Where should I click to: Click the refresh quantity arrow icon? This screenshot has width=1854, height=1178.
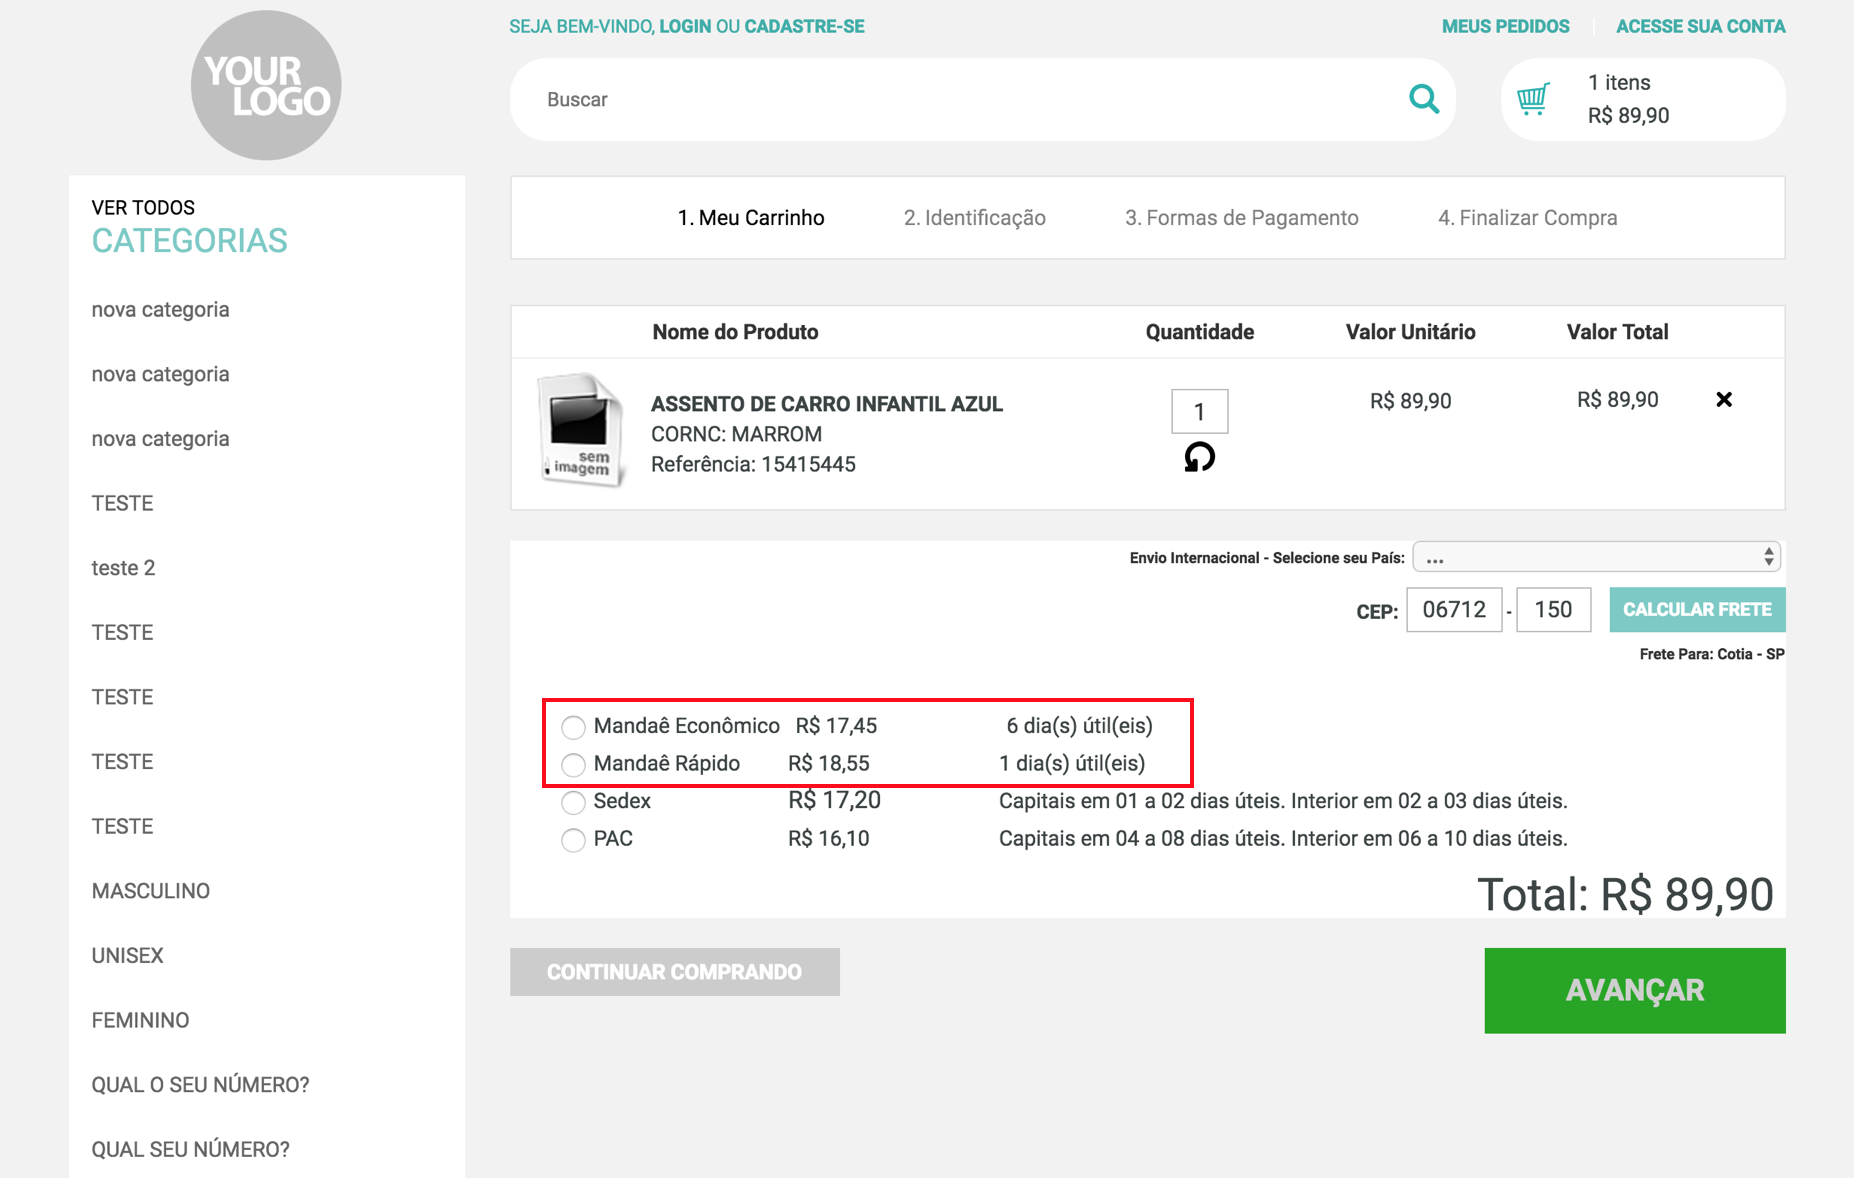point(1199,458)
